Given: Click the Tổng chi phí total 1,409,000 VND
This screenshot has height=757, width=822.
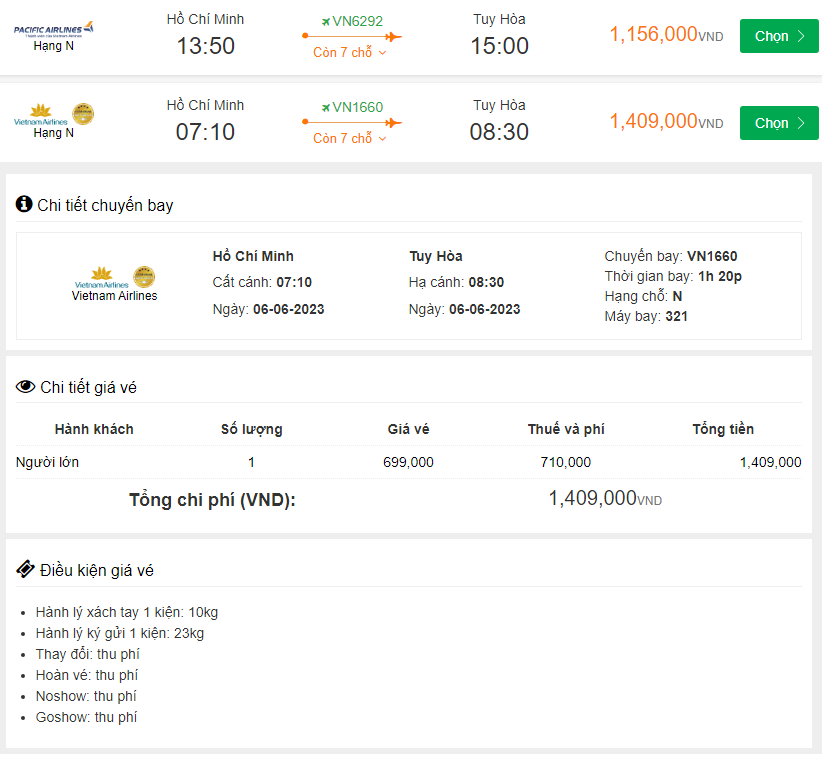Looking at the screenshot, I should point(604,498).
